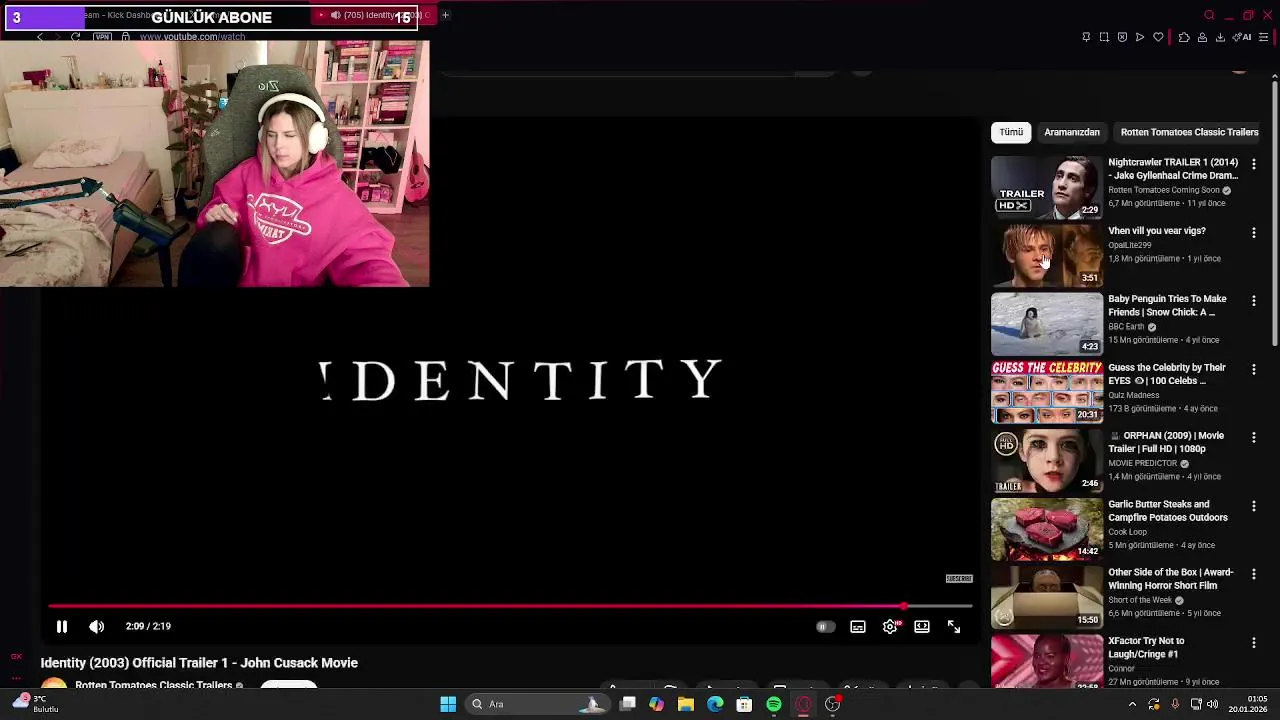Open Garlic Butter Steaks and Campfire Potatoes video
1280x720 pixels.
pos(1167,511)
